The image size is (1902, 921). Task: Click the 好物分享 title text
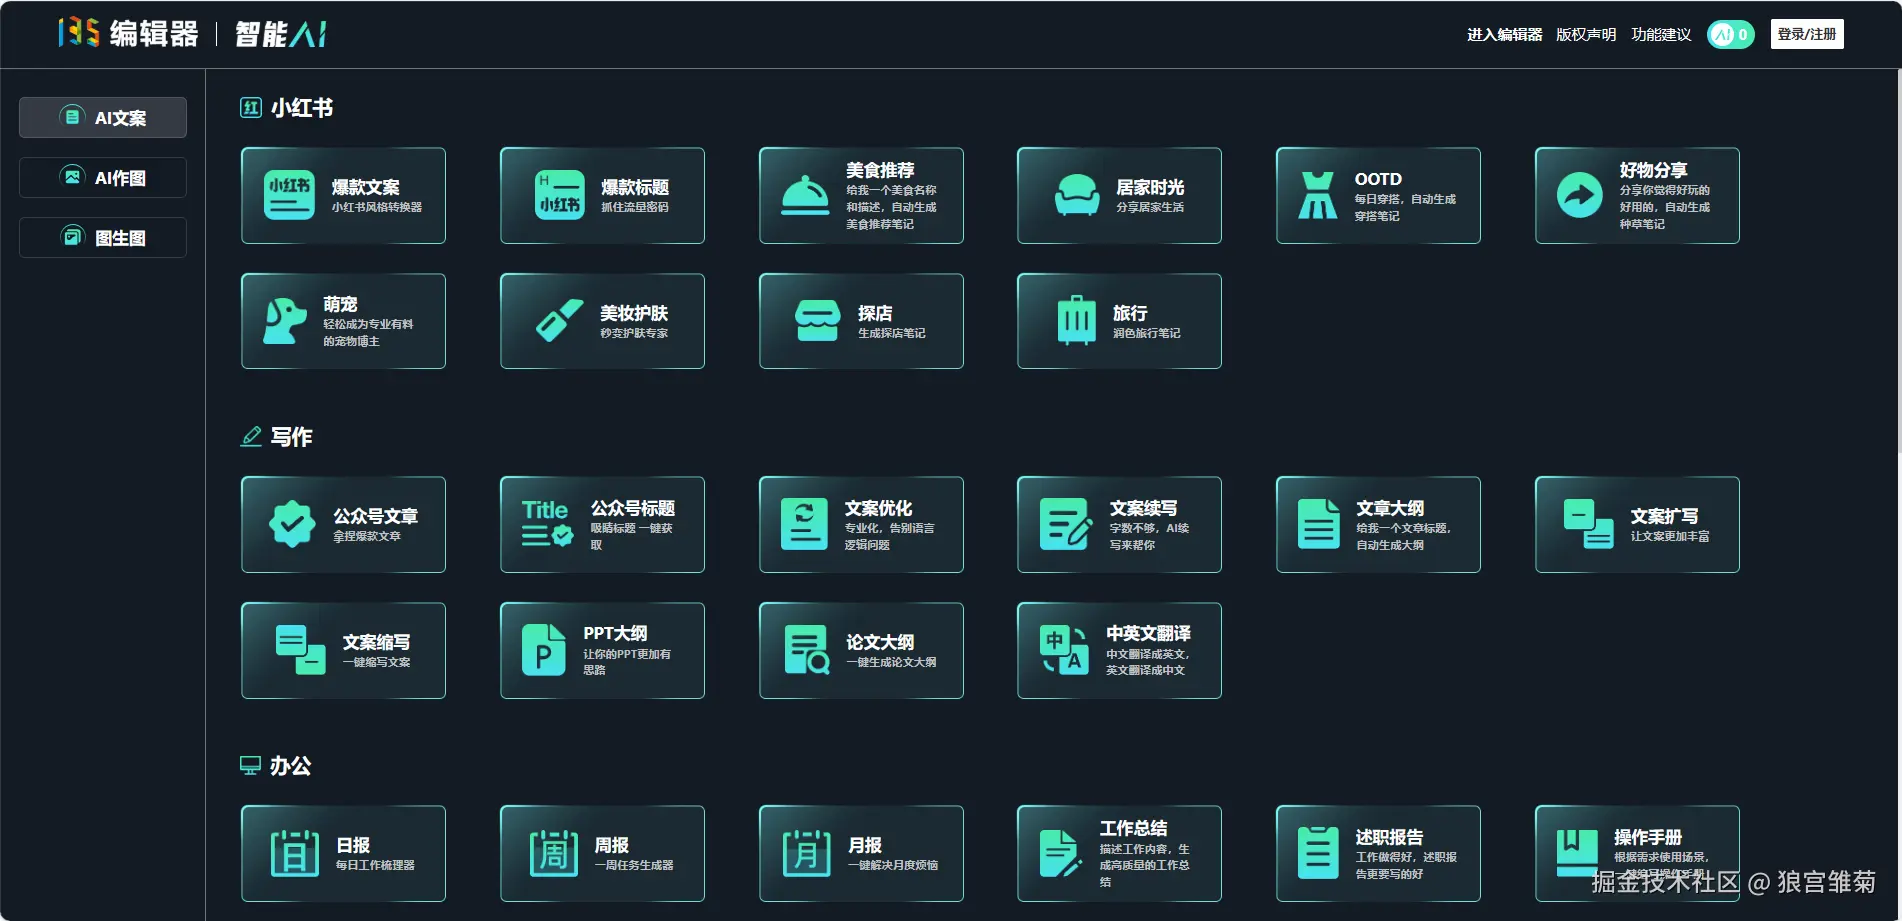[1654, 170]
